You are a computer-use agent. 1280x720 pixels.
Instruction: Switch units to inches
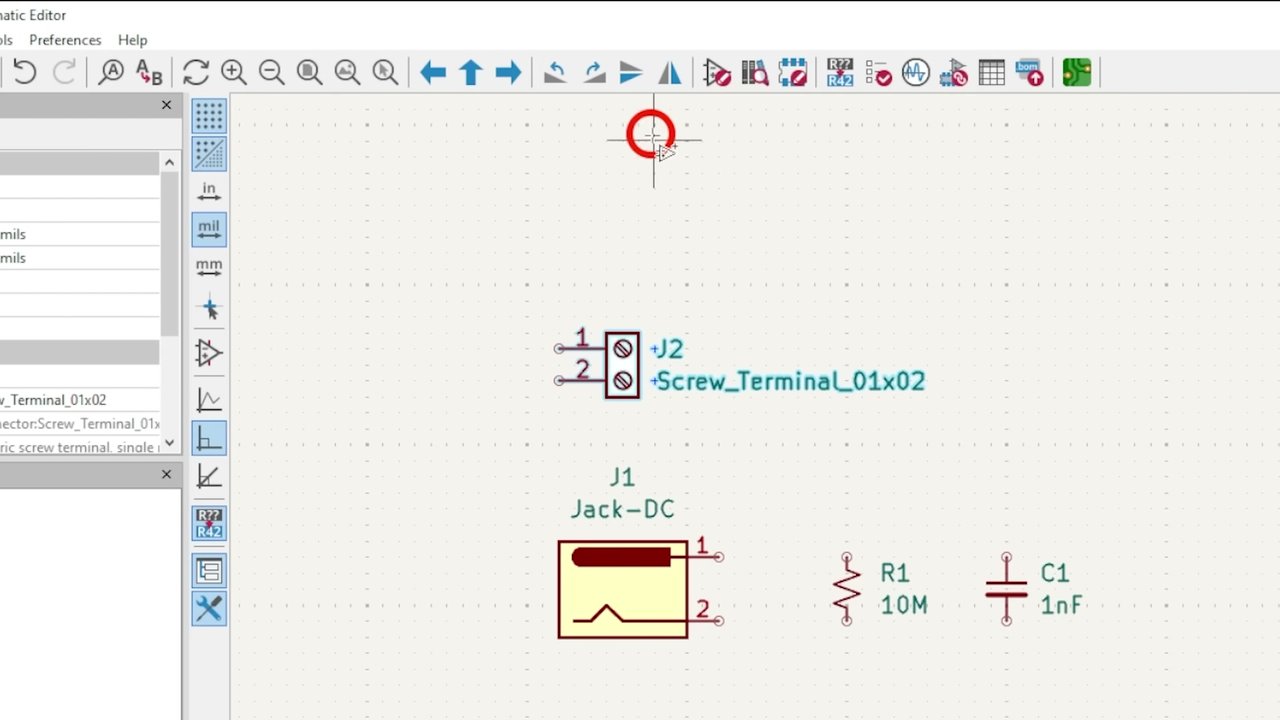point(209,192)
